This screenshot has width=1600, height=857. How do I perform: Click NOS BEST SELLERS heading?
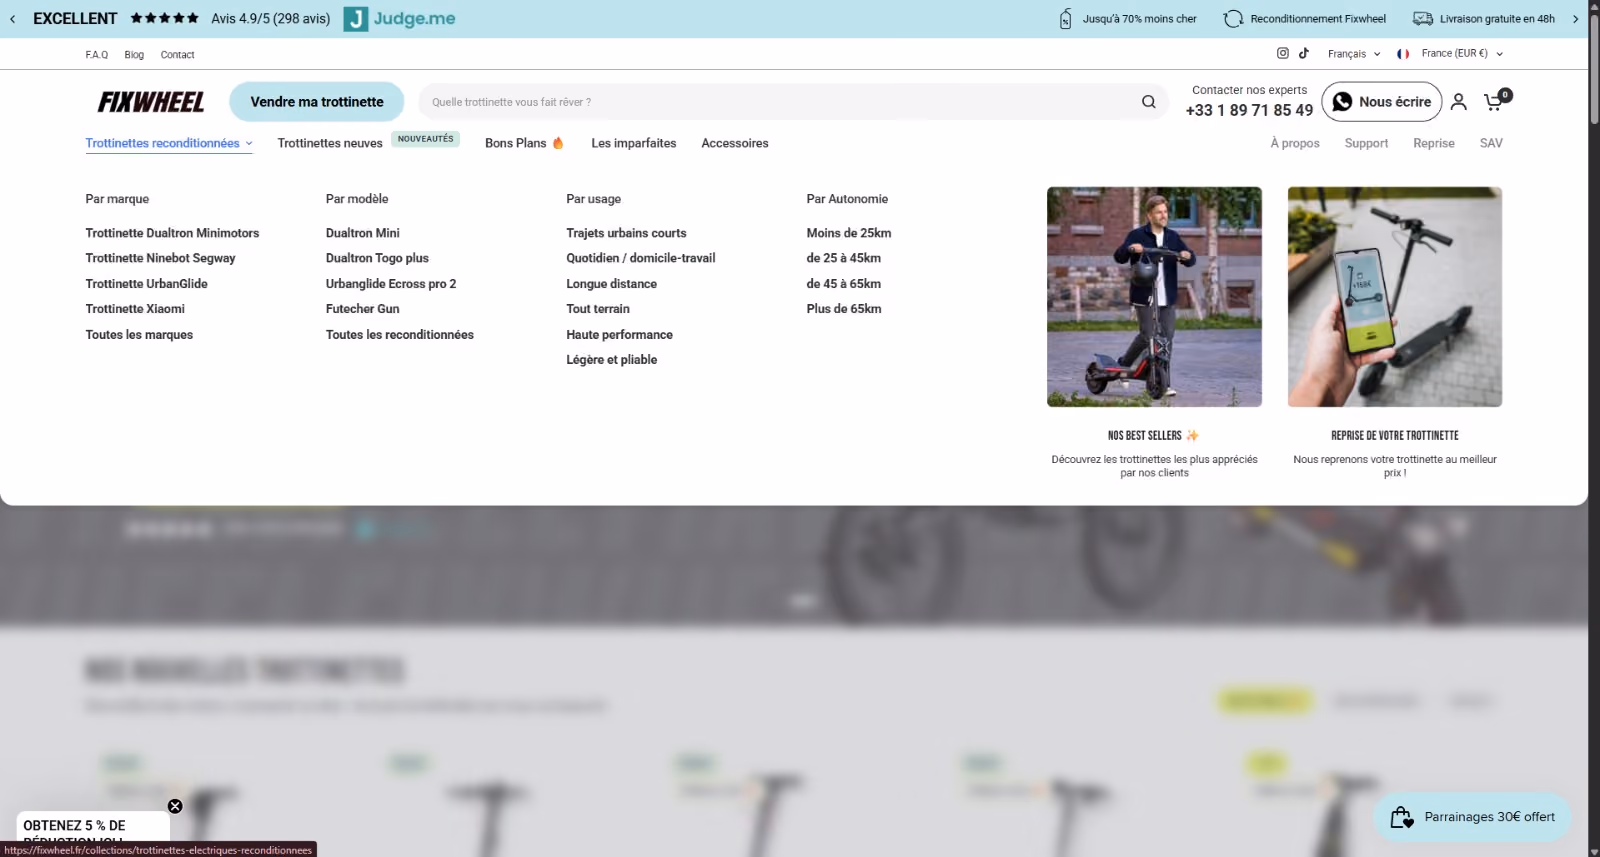point(1153,436)
